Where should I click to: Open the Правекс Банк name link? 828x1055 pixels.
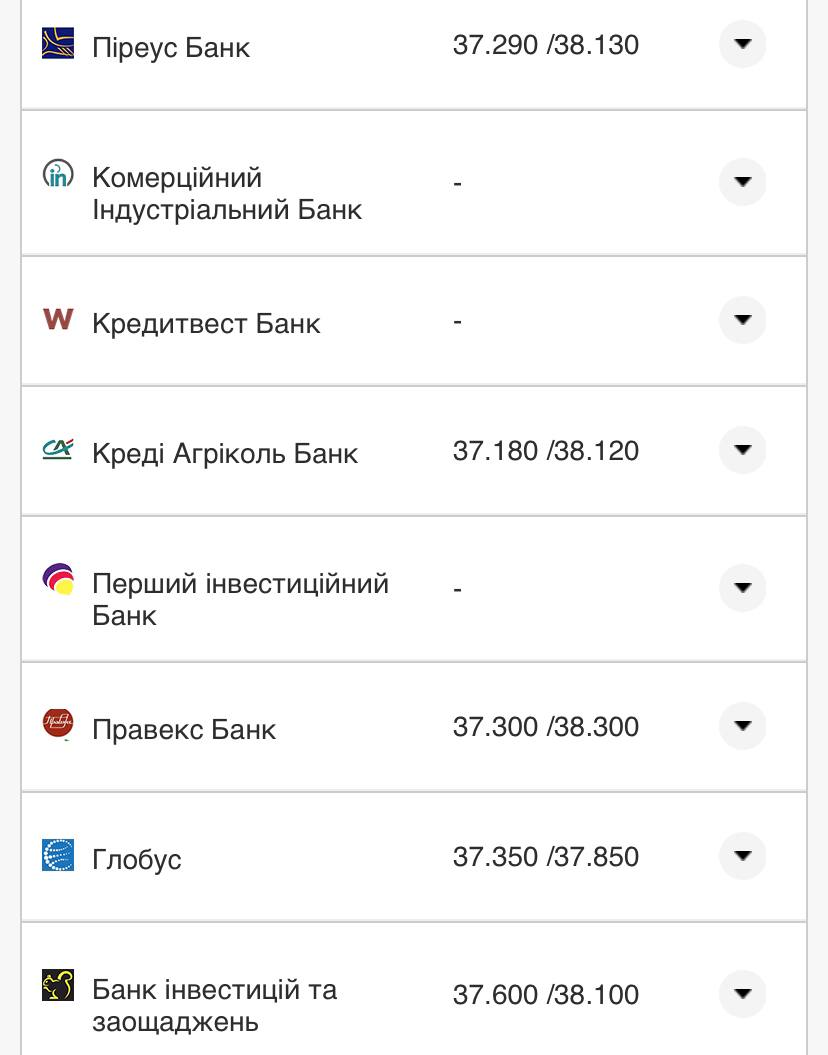184,730
